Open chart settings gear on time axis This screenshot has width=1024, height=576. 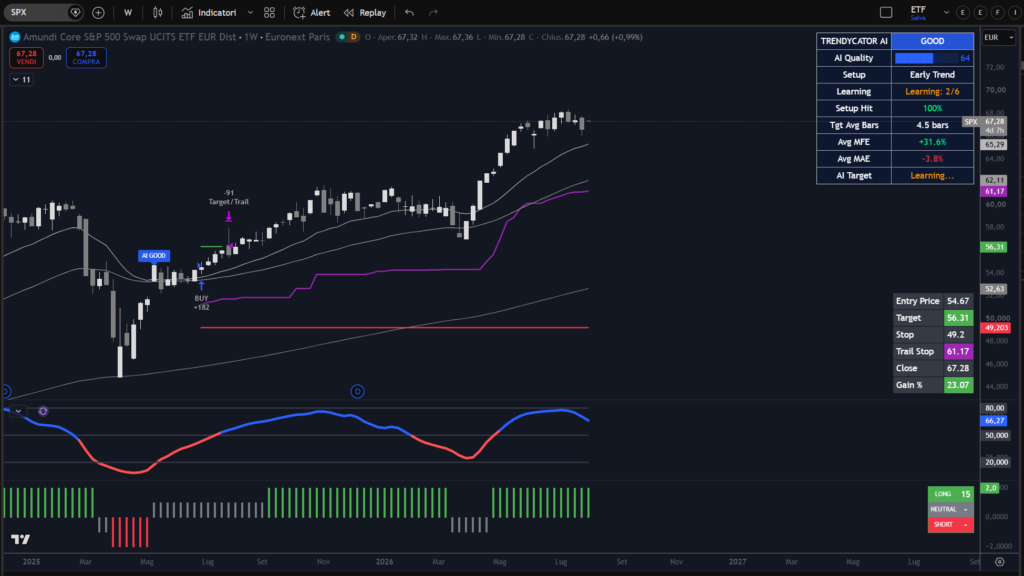(x=999, y=562)
